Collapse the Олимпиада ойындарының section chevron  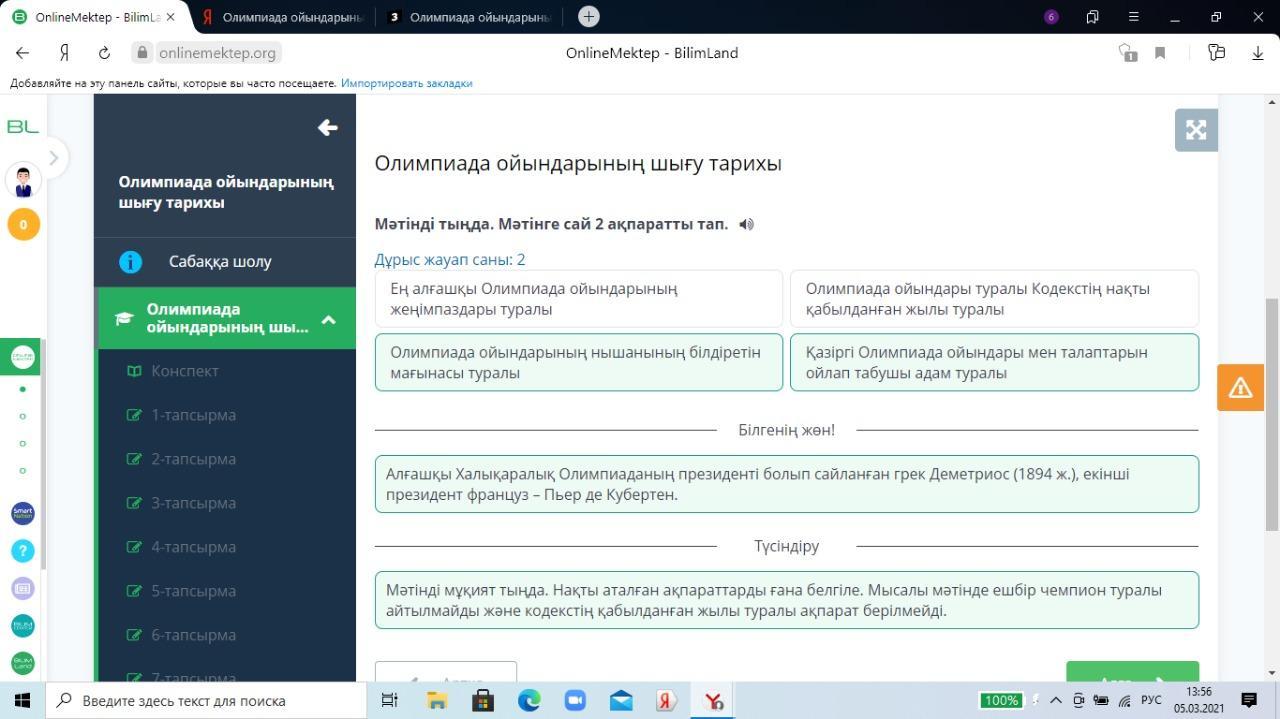328,319
